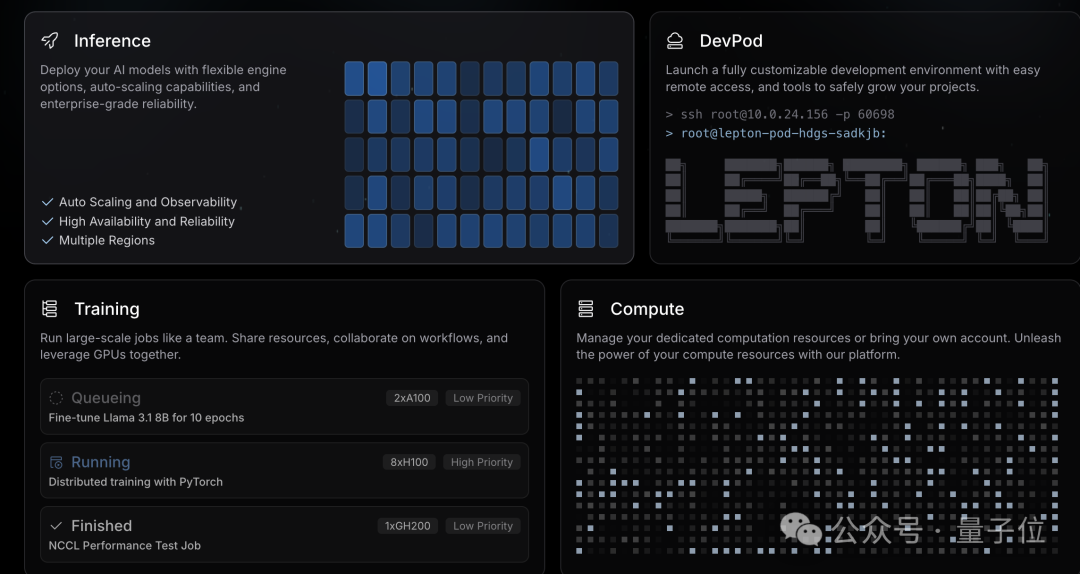This screenshot has width=1080, height=574.
Task: Click the Compute server icon
Action: 586,309
